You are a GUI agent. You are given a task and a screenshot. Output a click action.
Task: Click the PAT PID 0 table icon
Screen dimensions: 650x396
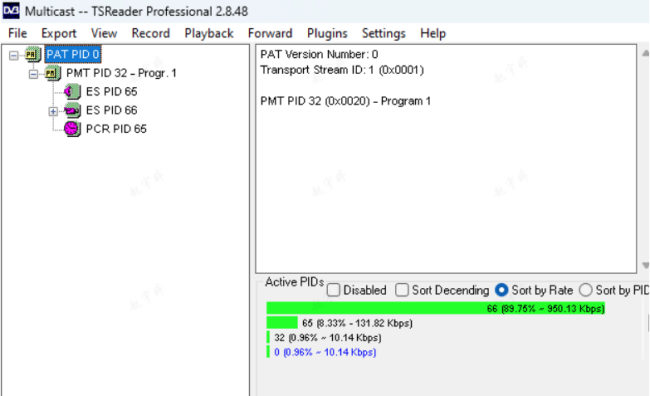pos(32,54)
